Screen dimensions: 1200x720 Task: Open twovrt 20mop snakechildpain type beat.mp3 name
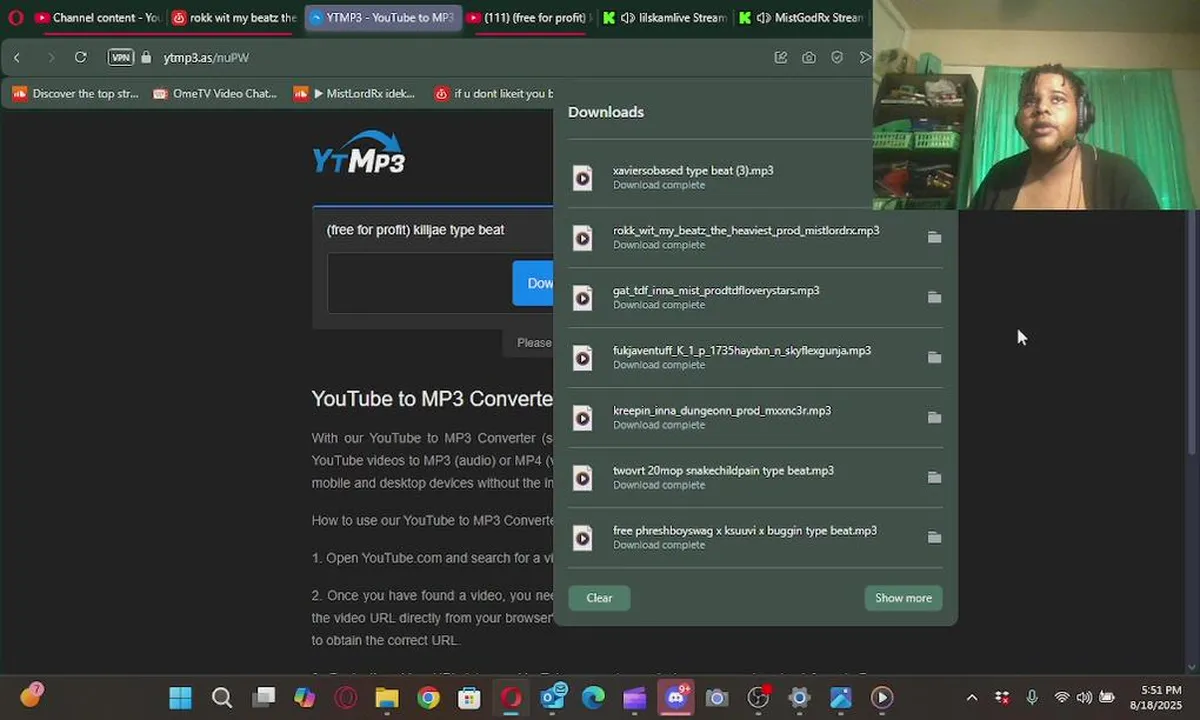tap(723, 471)
